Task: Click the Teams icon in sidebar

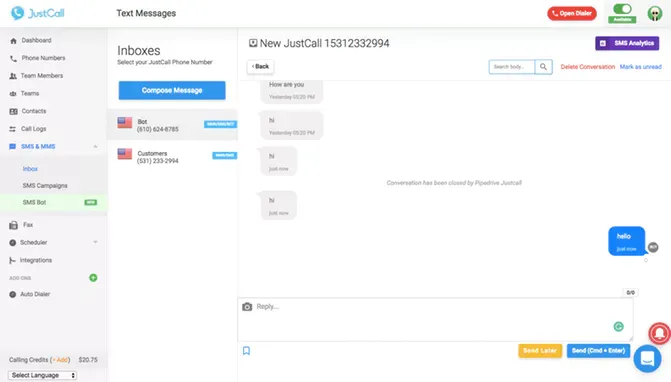Action: (13, 93)
